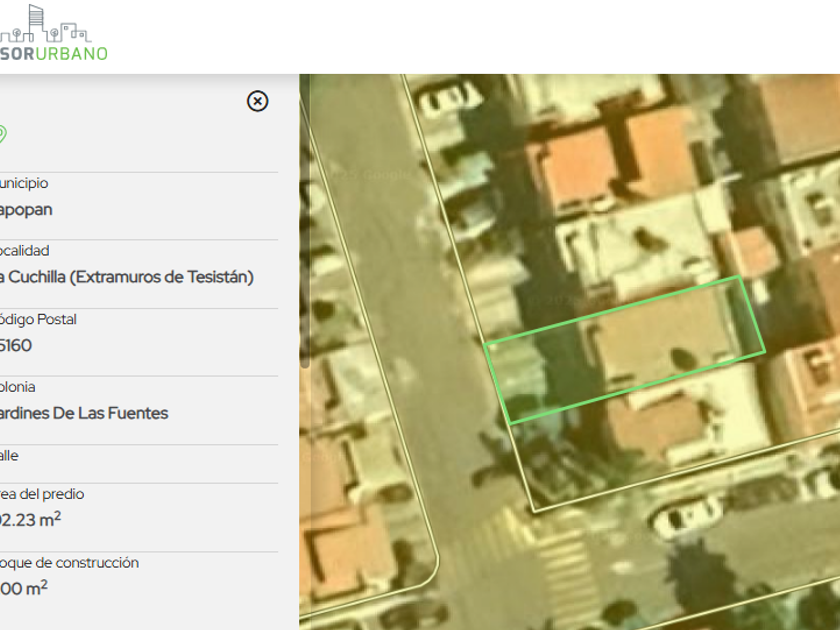Click the Zapopan municipality value

coord(27,210)
